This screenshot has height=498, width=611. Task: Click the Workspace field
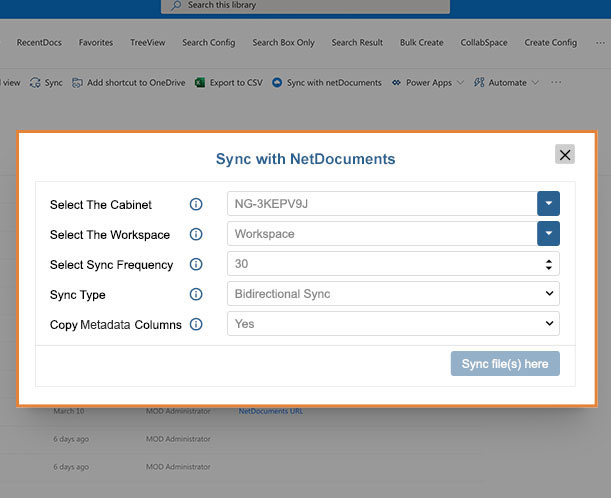point(382,233)
